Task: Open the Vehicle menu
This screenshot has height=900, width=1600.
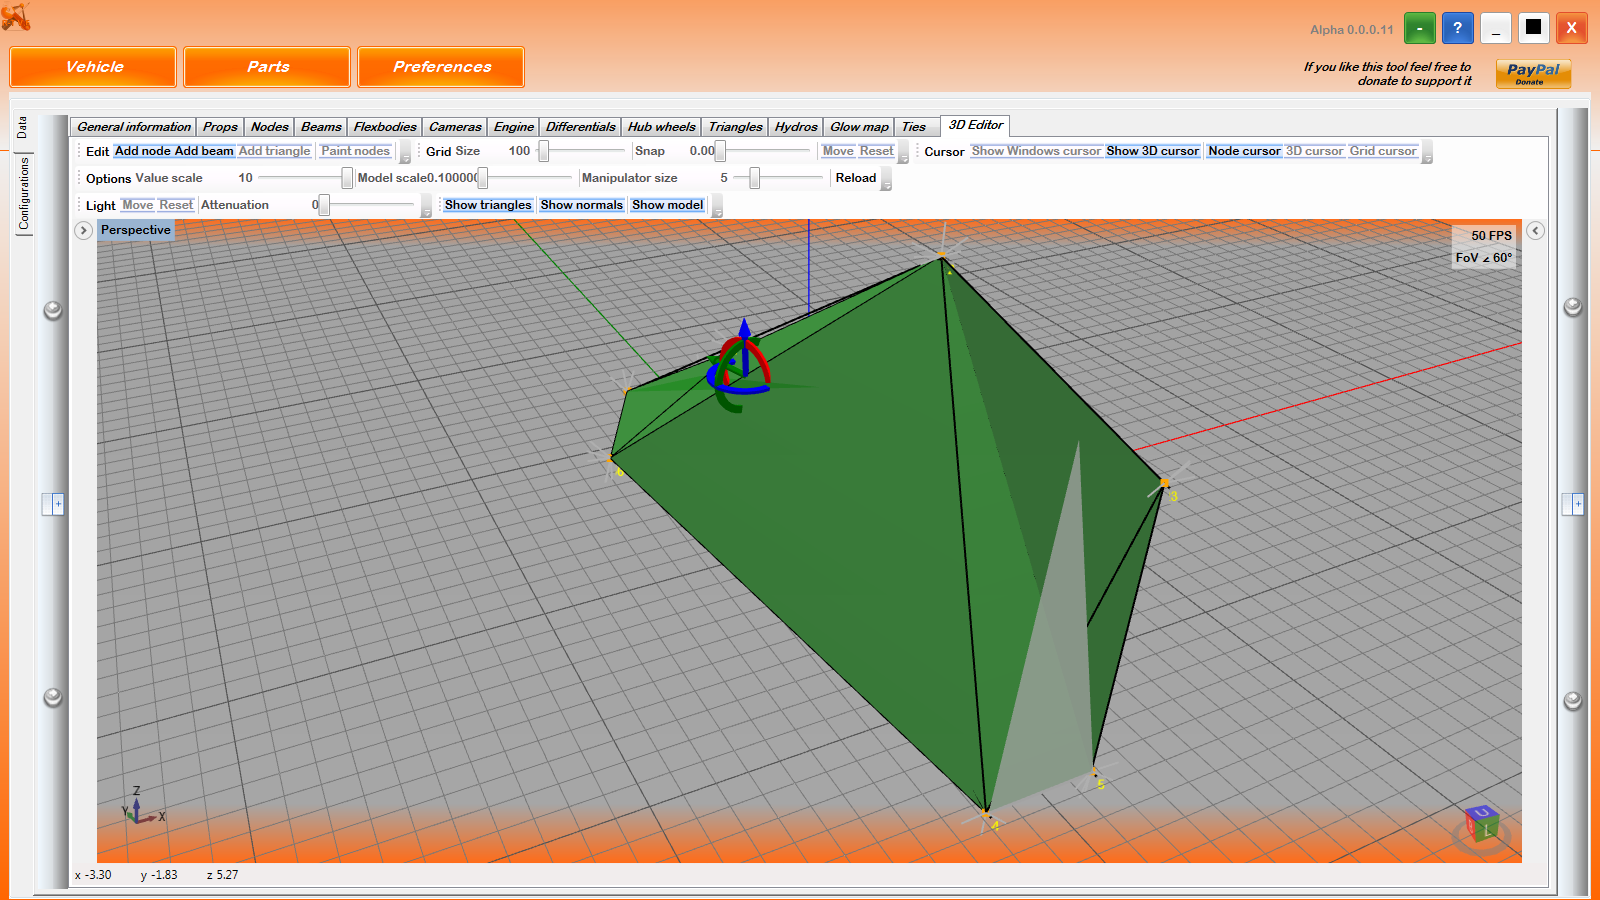Action: [x=94, y=67]
